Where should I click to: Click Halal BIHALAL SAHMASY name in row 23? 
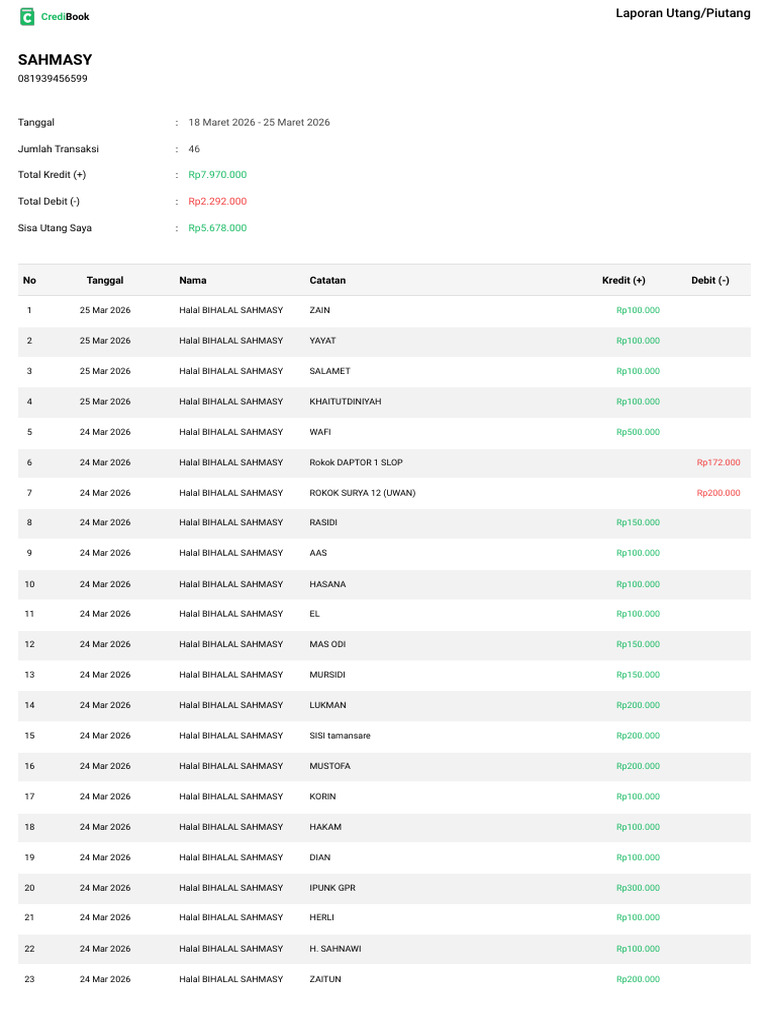coord(231,979)
